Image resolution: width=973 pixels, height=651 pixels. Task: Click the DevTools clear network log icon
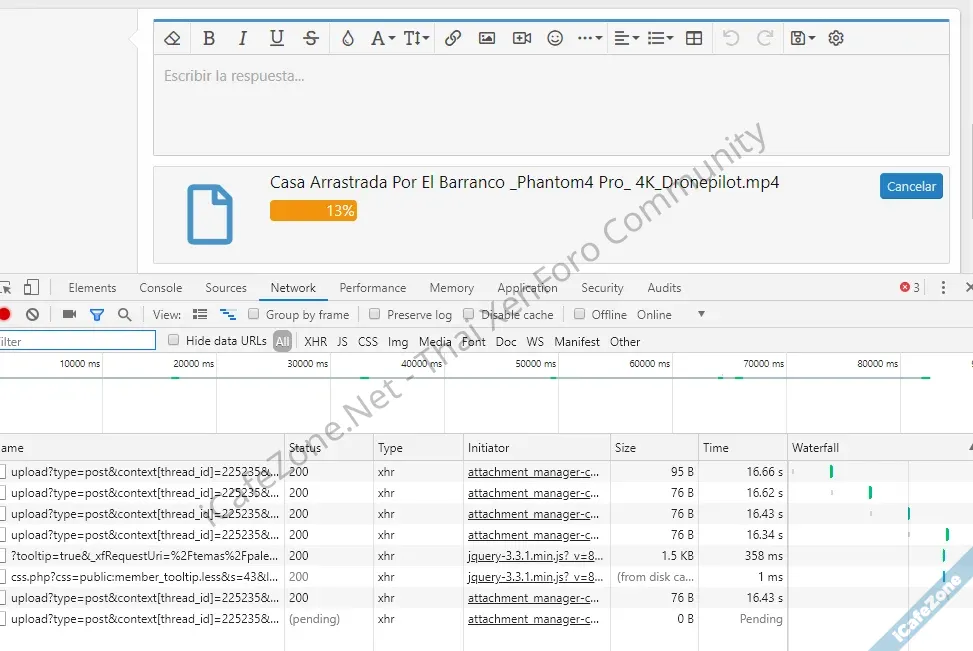(32, 314)
